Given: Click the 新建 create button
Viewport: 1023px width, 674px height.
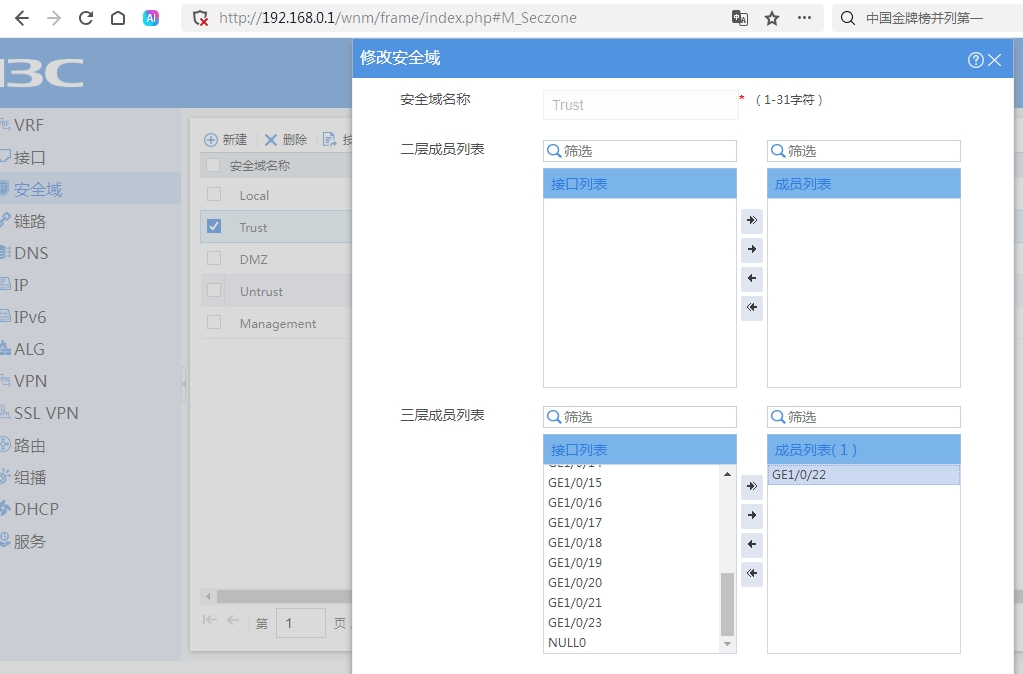Looking at the screenshot, I should coord(226,140).
